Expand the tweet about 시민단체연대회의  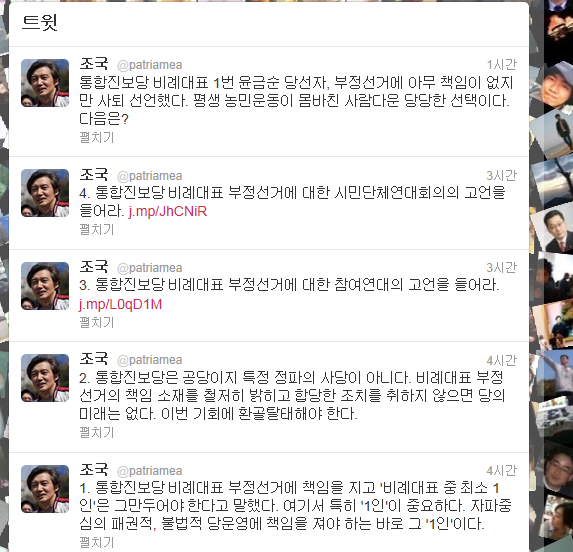(x=97, y=229)
